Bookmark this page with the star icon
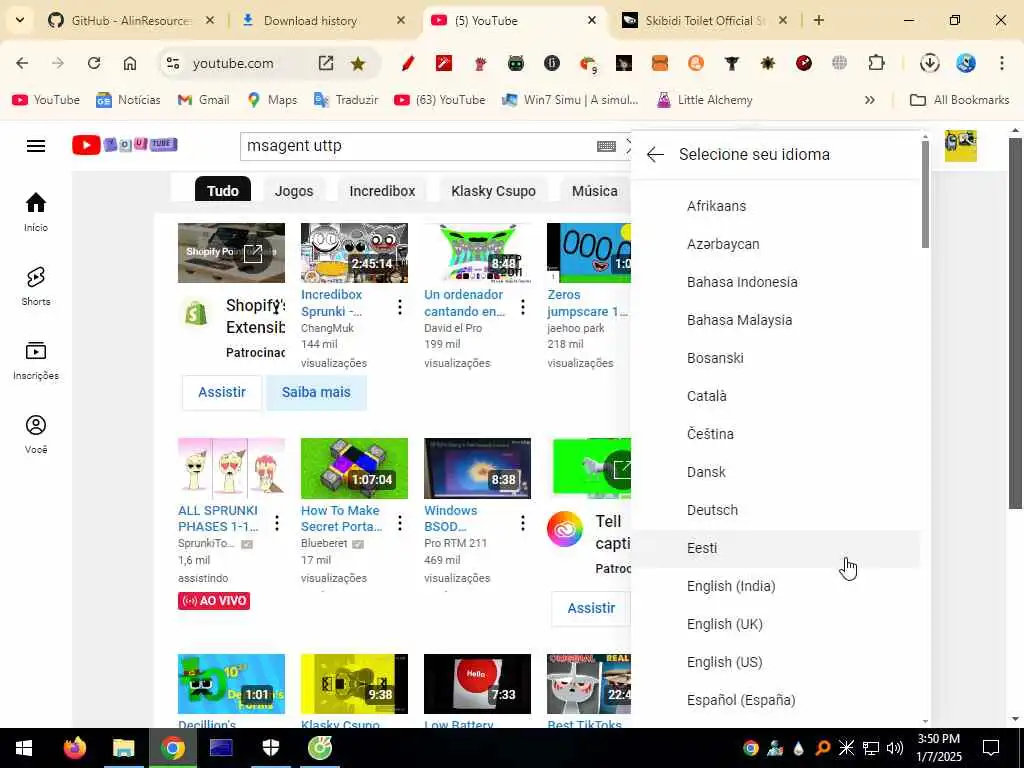Image resolution: width=1024 pixels, height=768 pixels. (x=358, y=63)
